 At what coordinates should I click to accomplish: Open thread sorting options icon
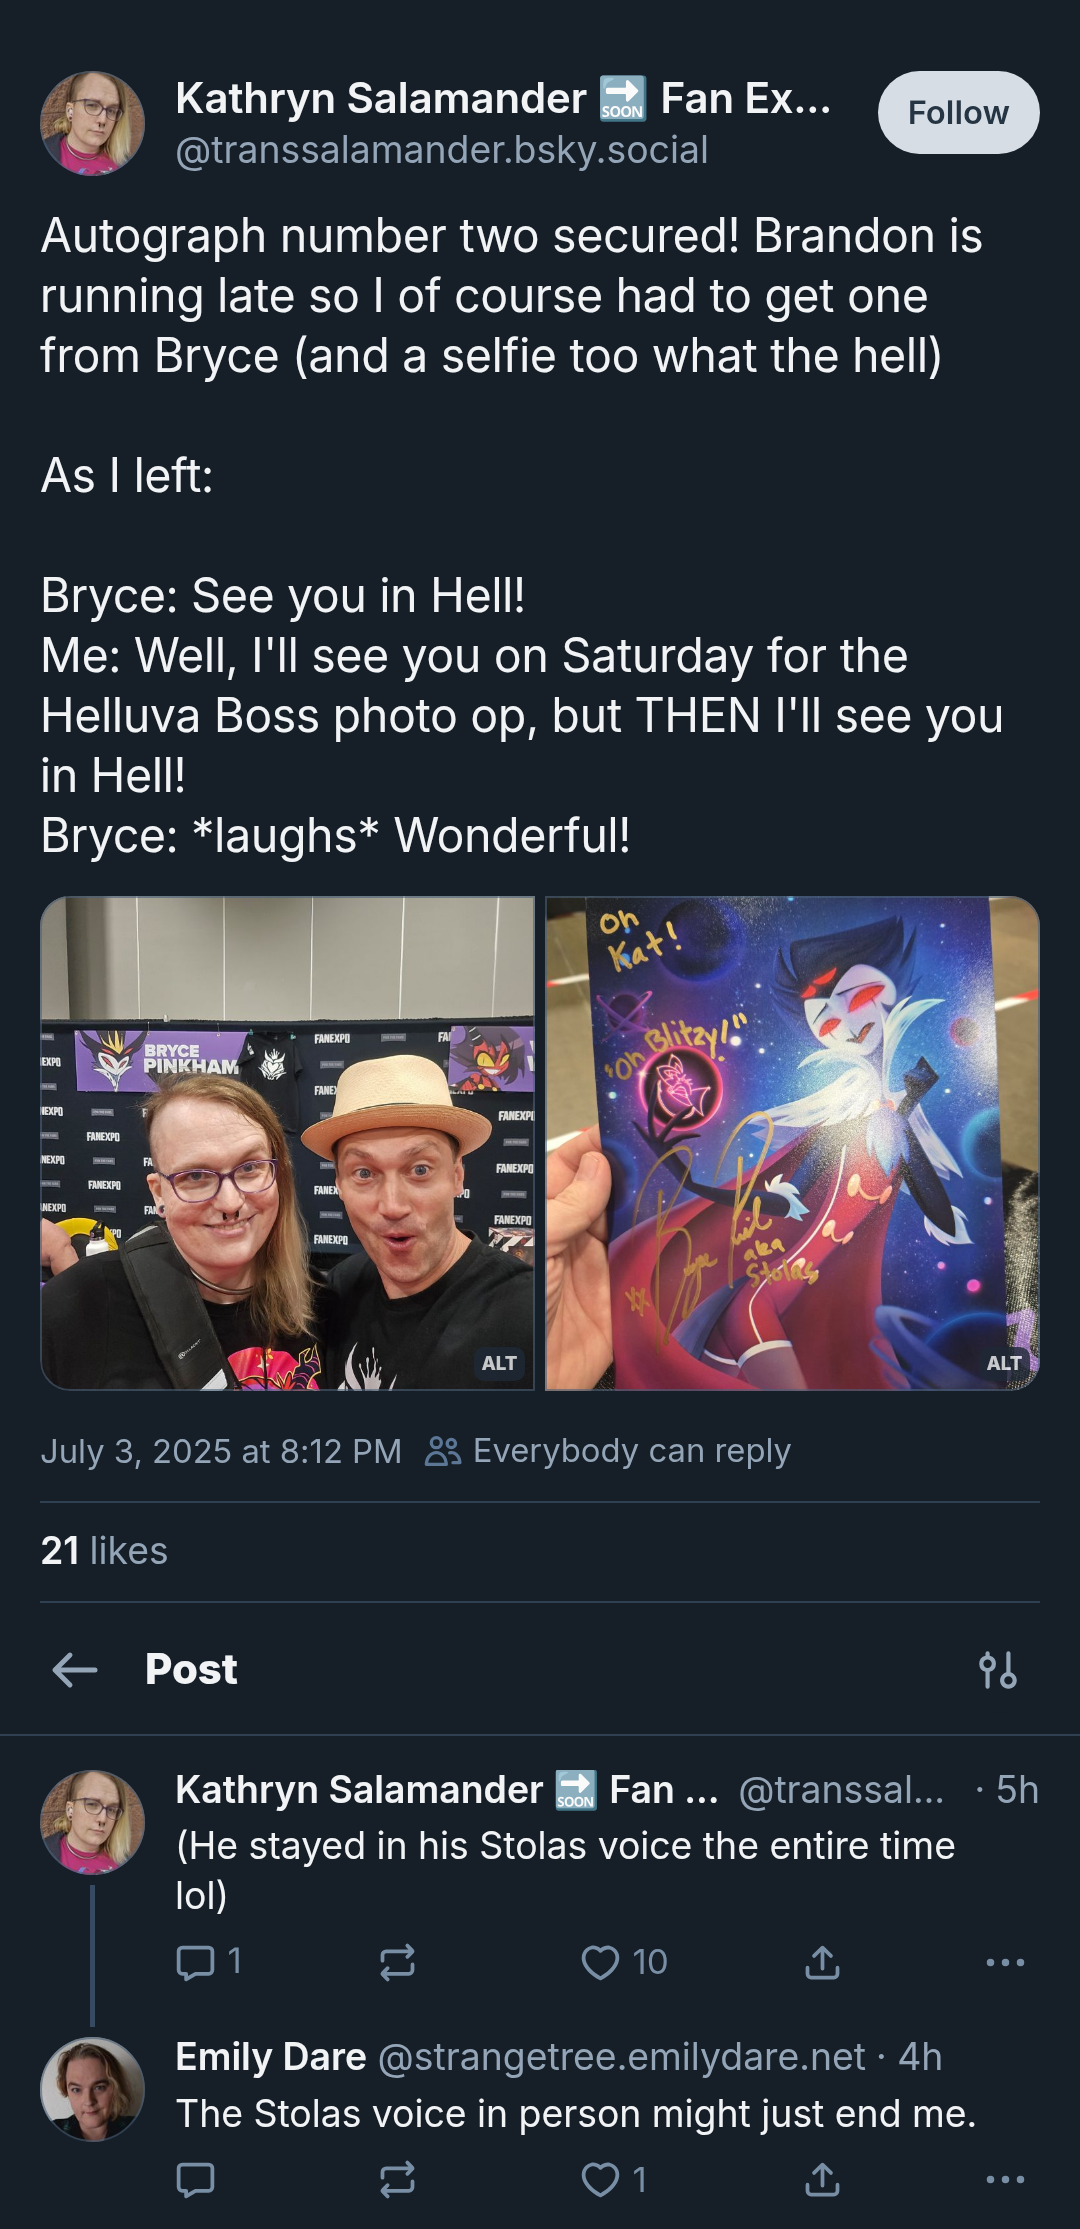(998, 1669)
